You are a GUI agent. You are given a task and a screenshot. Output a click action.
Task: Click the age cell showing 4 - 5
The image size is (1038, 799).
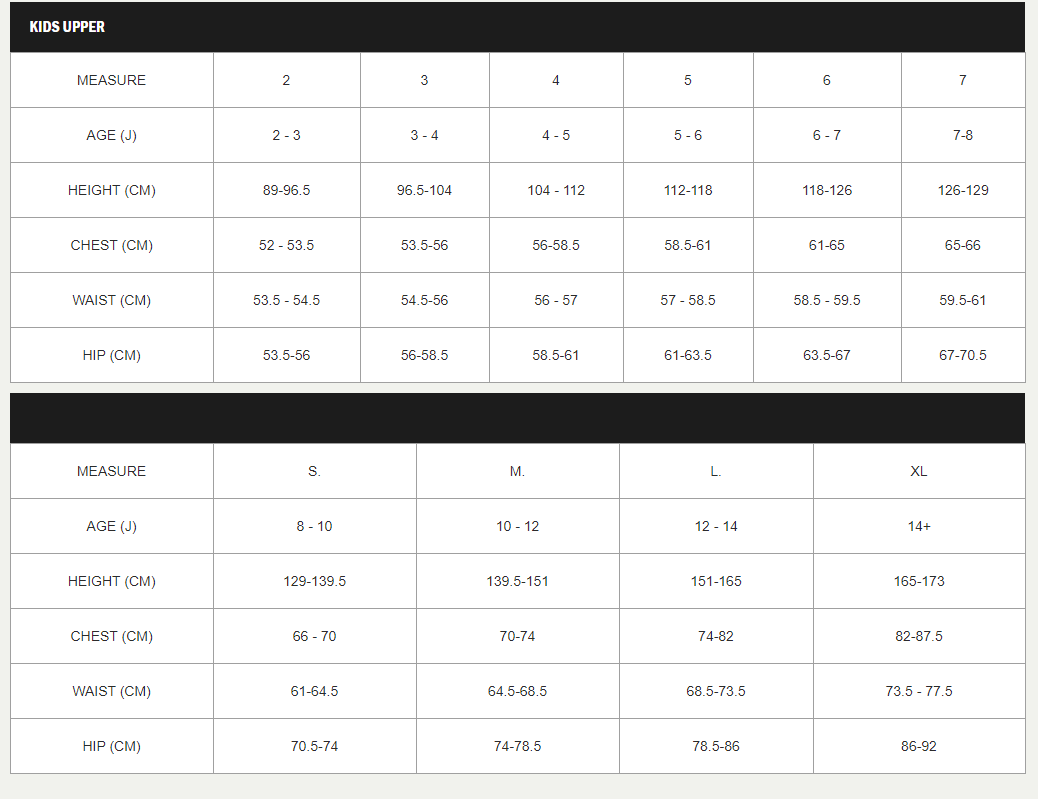click(x=555, y=135)
